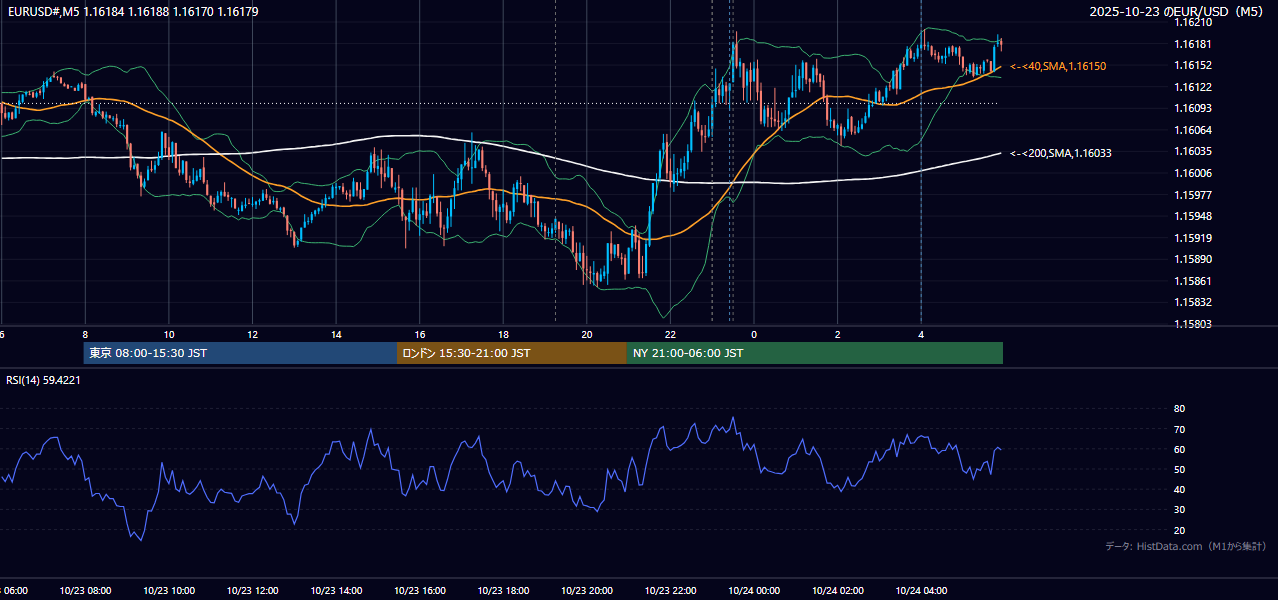Click hour 16 on the price chart's time axis
Viewport: 1278px width, 600px height.
420,334
